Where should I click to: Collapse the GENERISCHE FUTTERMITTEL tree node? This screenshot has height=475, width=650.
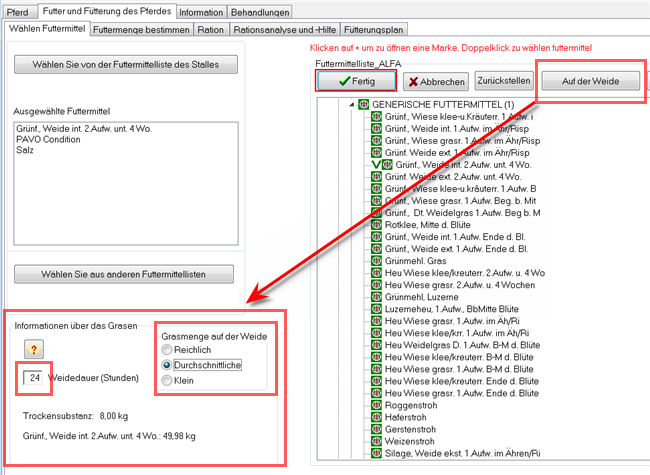(352, 105)
